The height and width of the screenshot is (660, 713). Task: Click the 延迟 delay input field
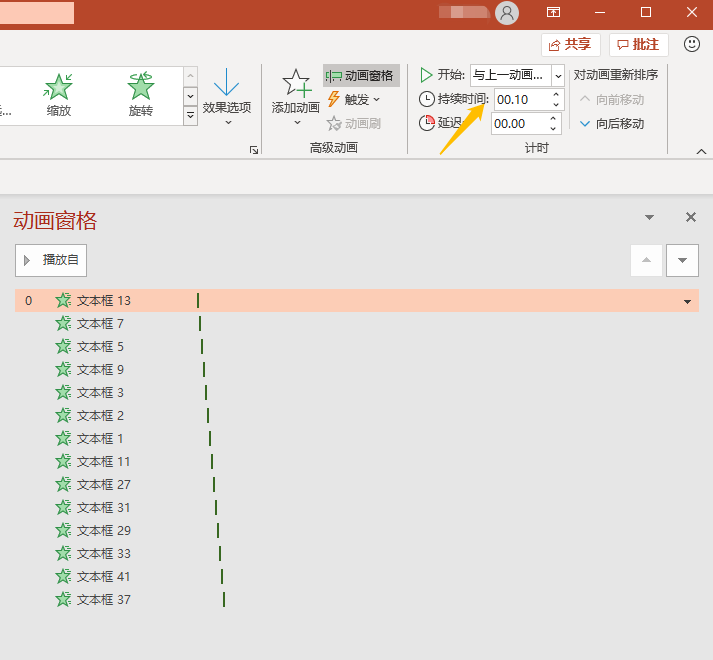pos(519,124)
